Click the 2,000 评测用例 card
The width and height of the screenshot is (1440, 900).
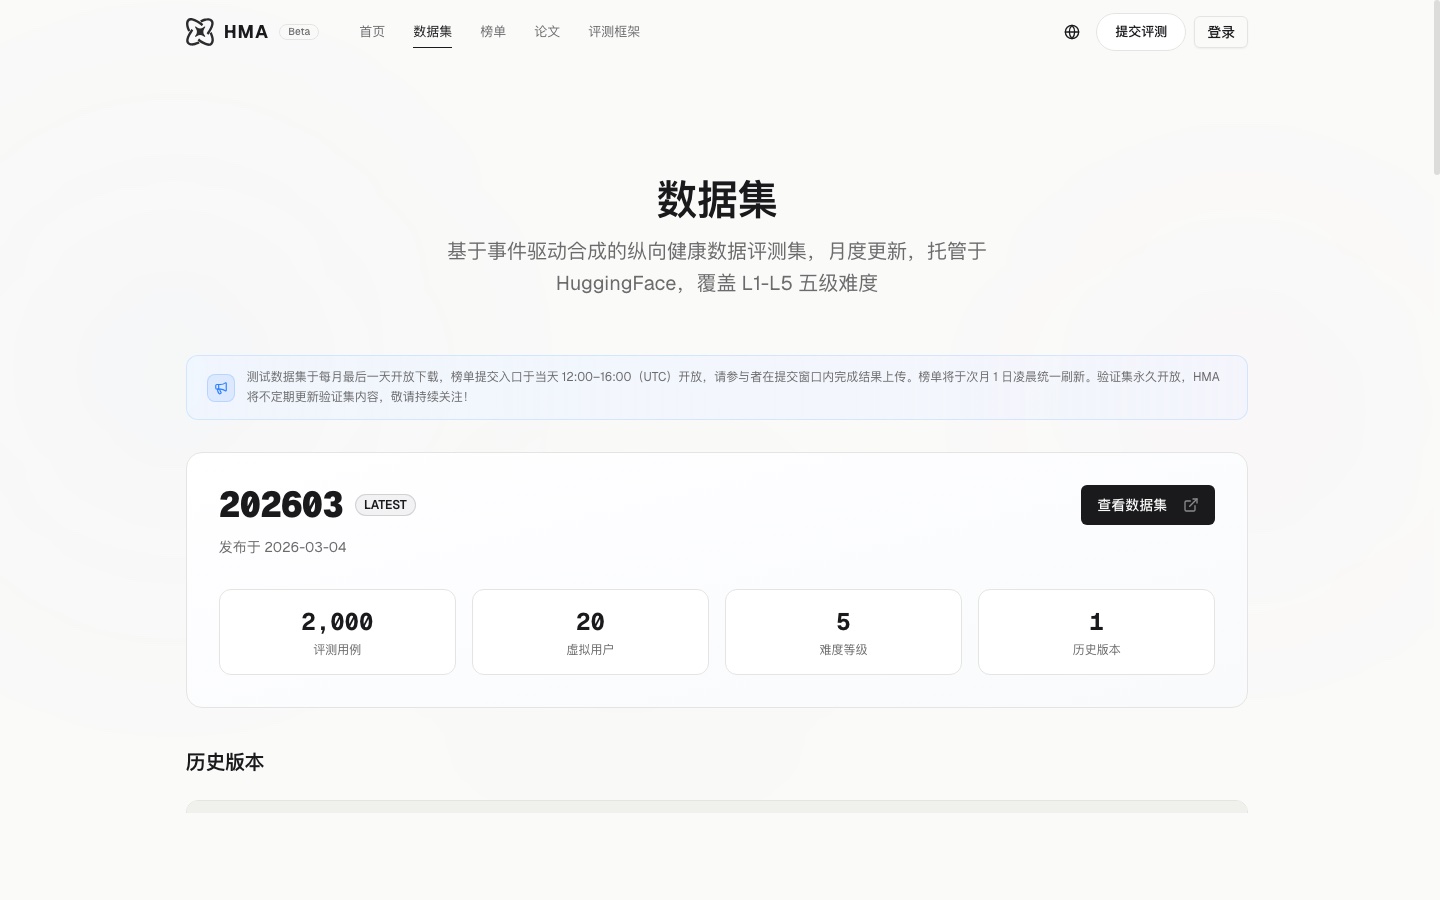(x=337, y=632)
